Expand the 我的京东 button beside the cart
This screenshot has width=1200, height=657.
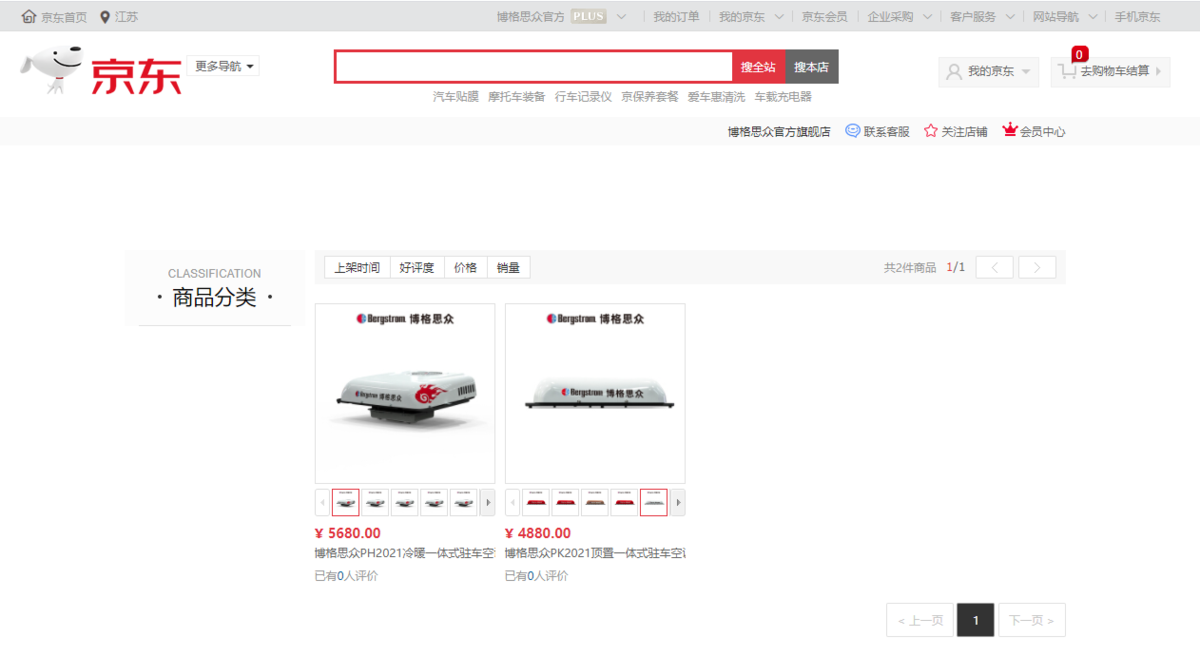(x=988, y=72)
